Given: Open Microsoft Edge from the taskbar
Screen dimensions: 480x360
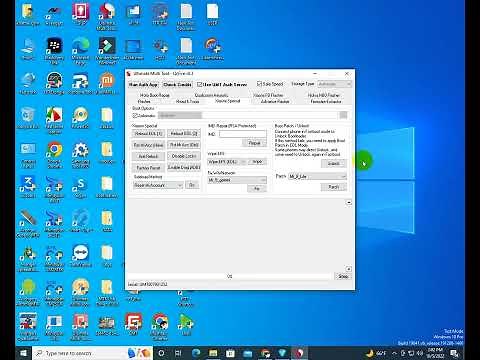Looking at the screenshot, I should click(x=196, y=353).
